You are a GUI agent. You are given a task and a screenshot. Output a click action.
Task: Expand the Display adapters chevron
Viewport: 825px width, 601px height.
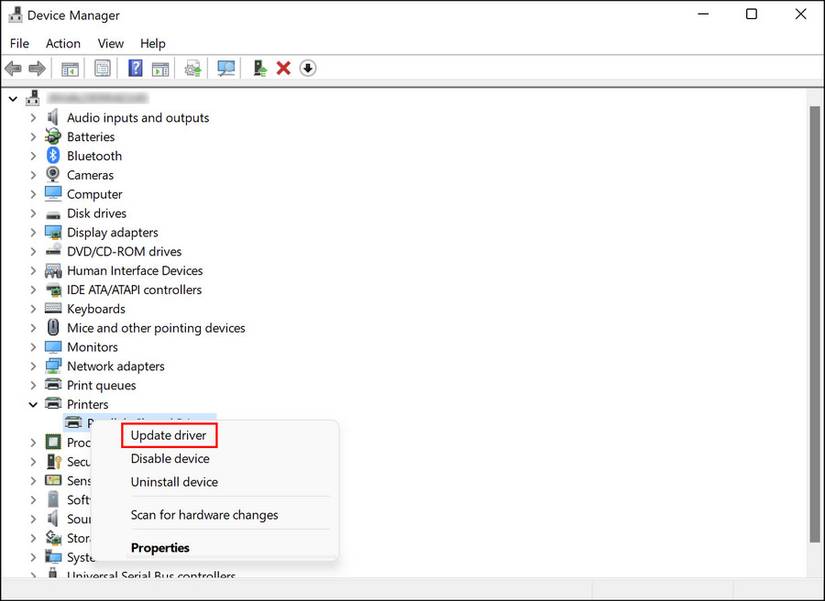coord(33,232)
